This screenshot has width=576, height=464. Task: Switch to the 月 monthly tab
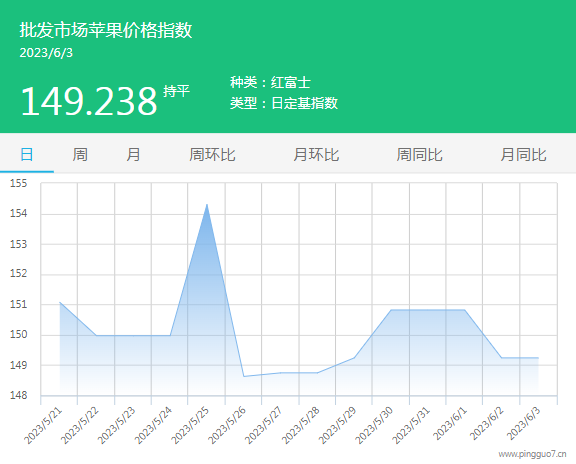(x=133, y=155)
